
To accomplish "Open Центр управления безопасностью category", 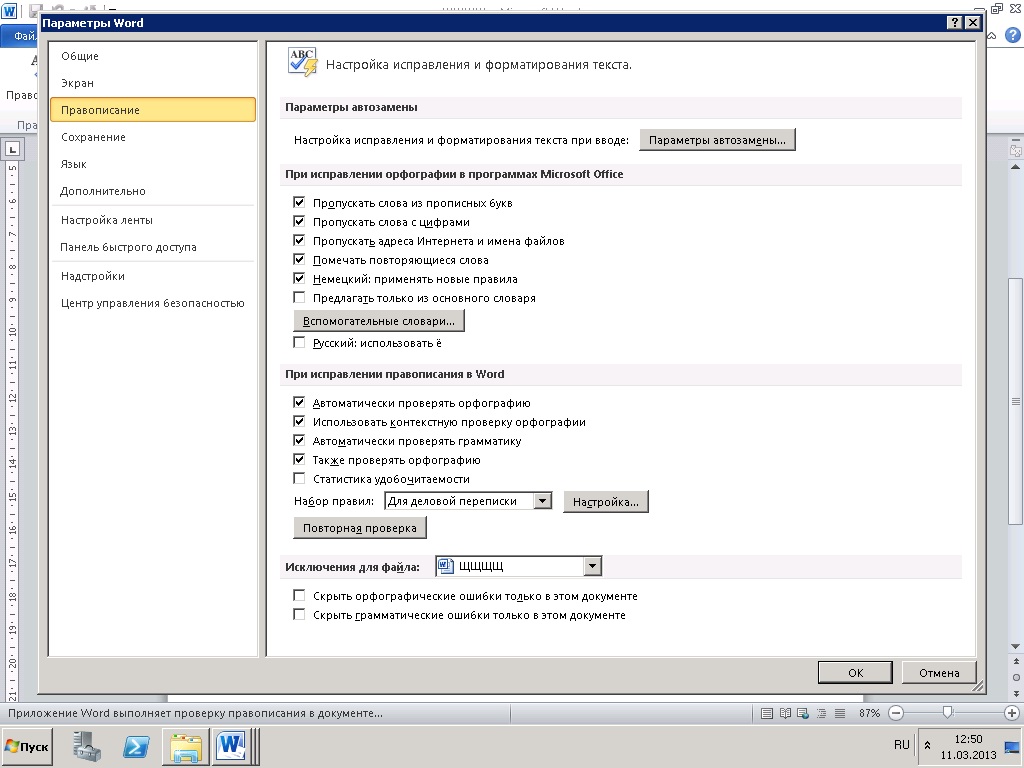I will [153, 303].
